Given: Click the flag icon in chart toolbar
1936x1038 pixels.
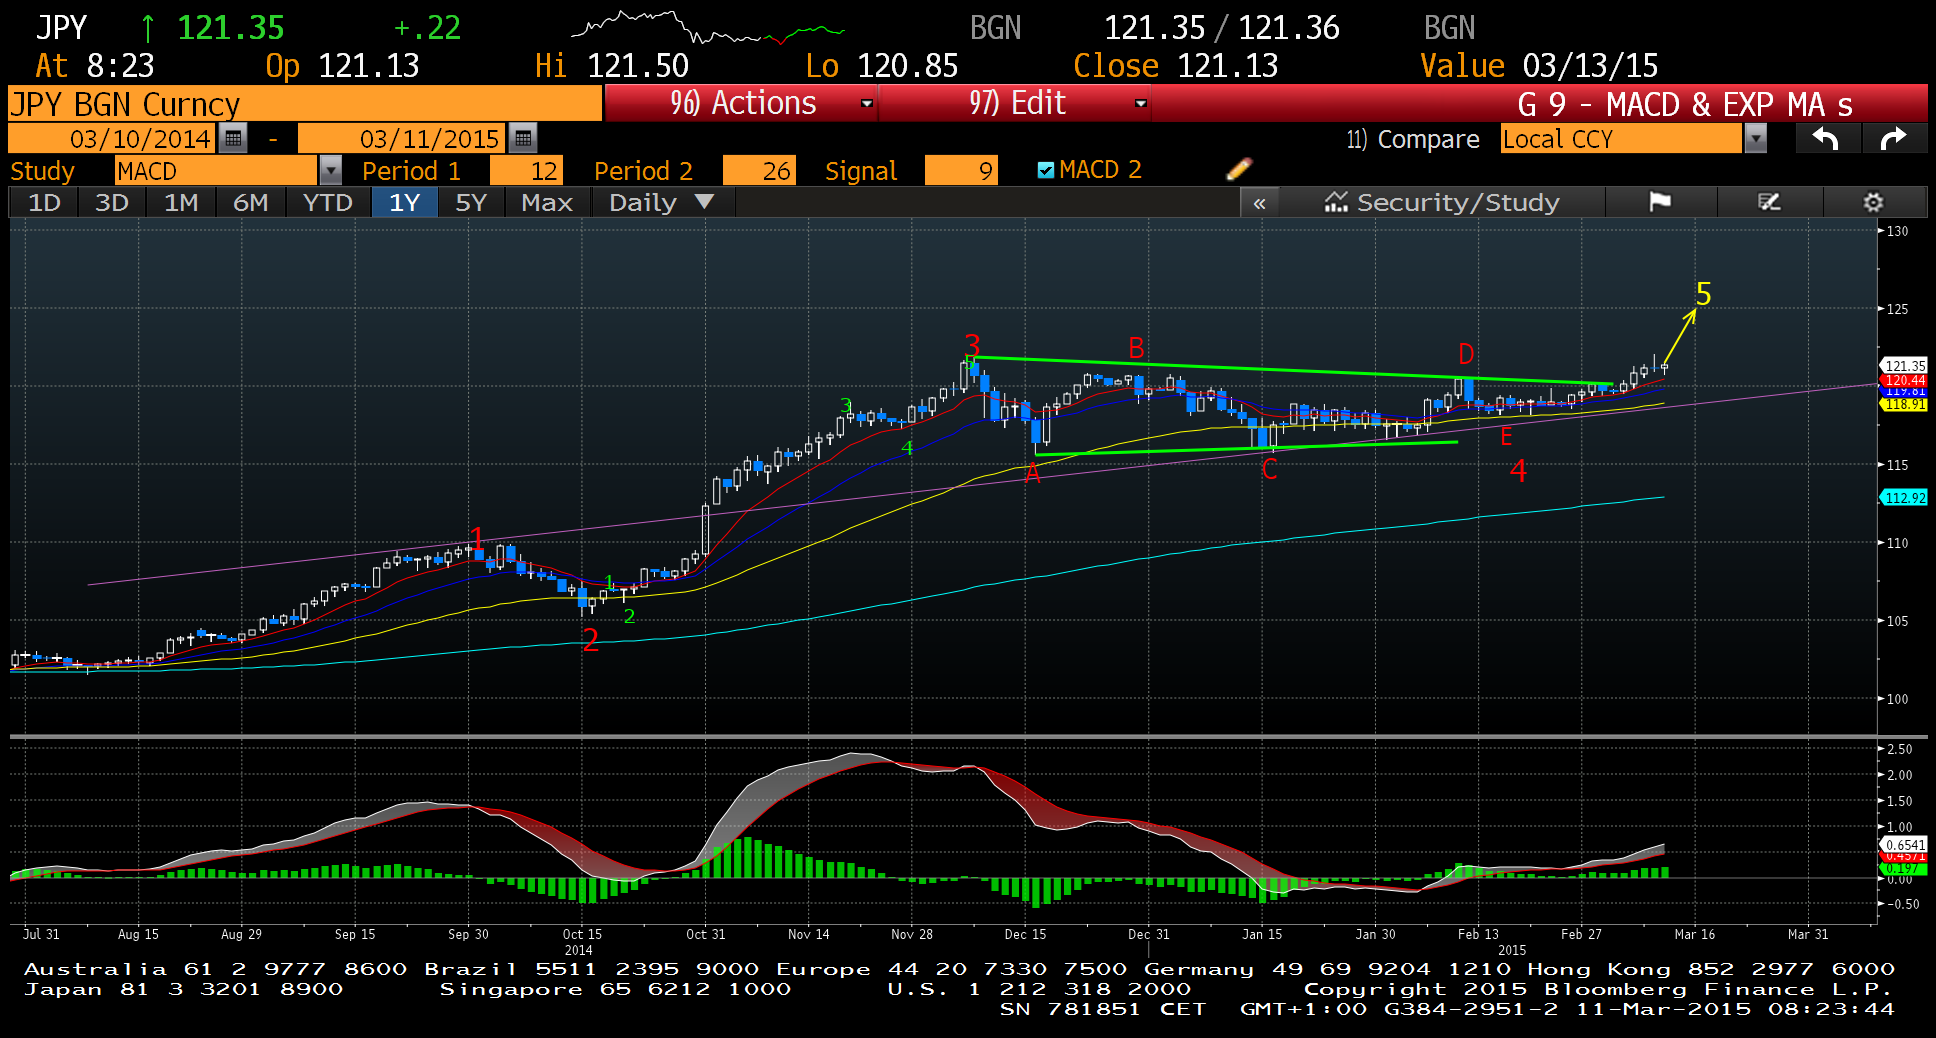Looking at the screenshot, I should pyautogui.click(x=1660, y=203).
